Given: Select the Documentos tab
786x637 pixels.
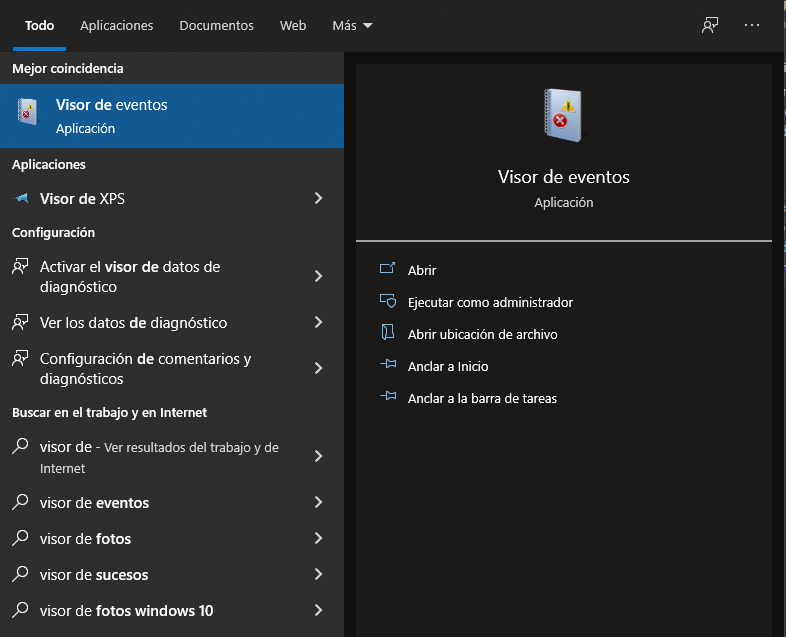Looking at the screenshot, I should pos(216,25).
